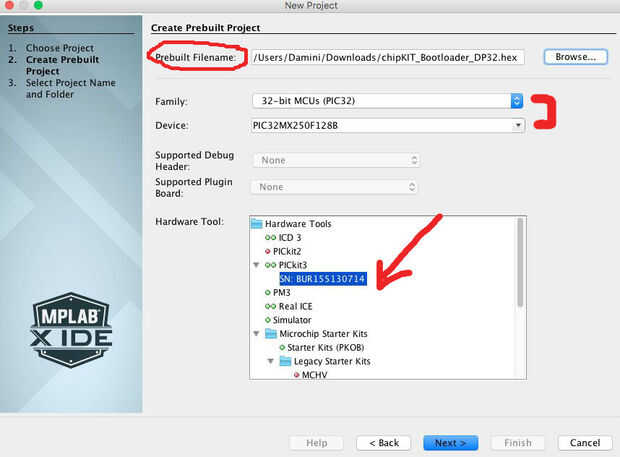
Task: Click the Prebuilt Filename path field
Action: pos(388,57)
